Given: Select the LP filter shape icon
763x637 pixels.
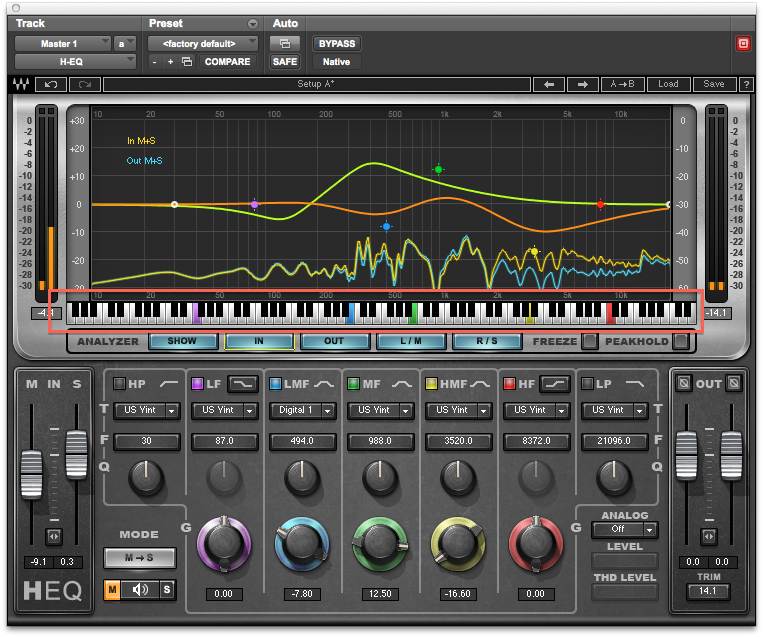Looking at the screenshot, I should coord(635,384).
